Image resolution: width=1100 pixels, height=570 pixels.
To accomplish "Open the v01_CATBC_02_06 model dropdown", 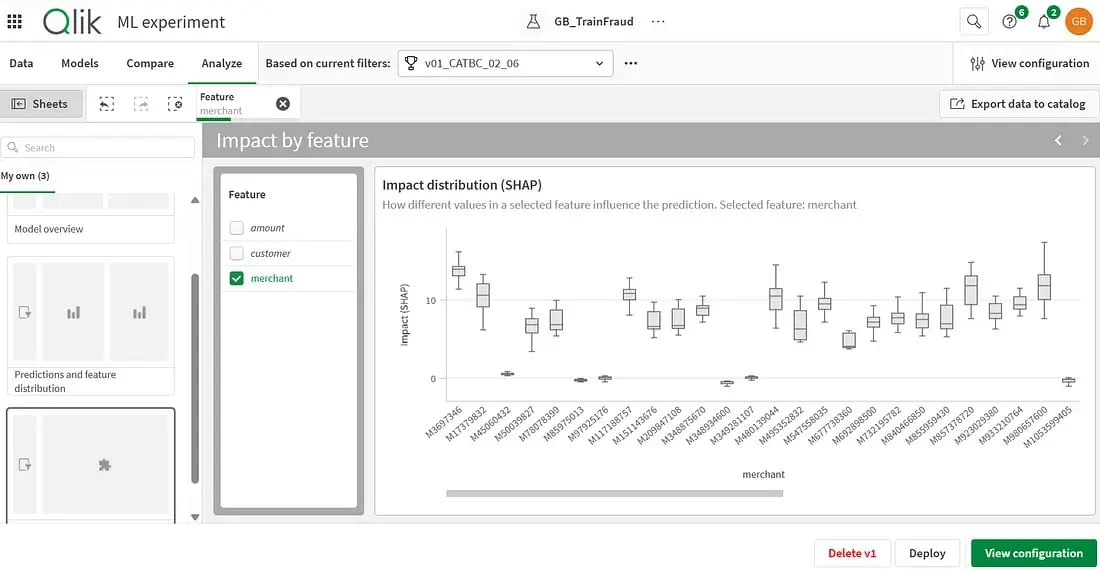I will (x=505, y=63).
